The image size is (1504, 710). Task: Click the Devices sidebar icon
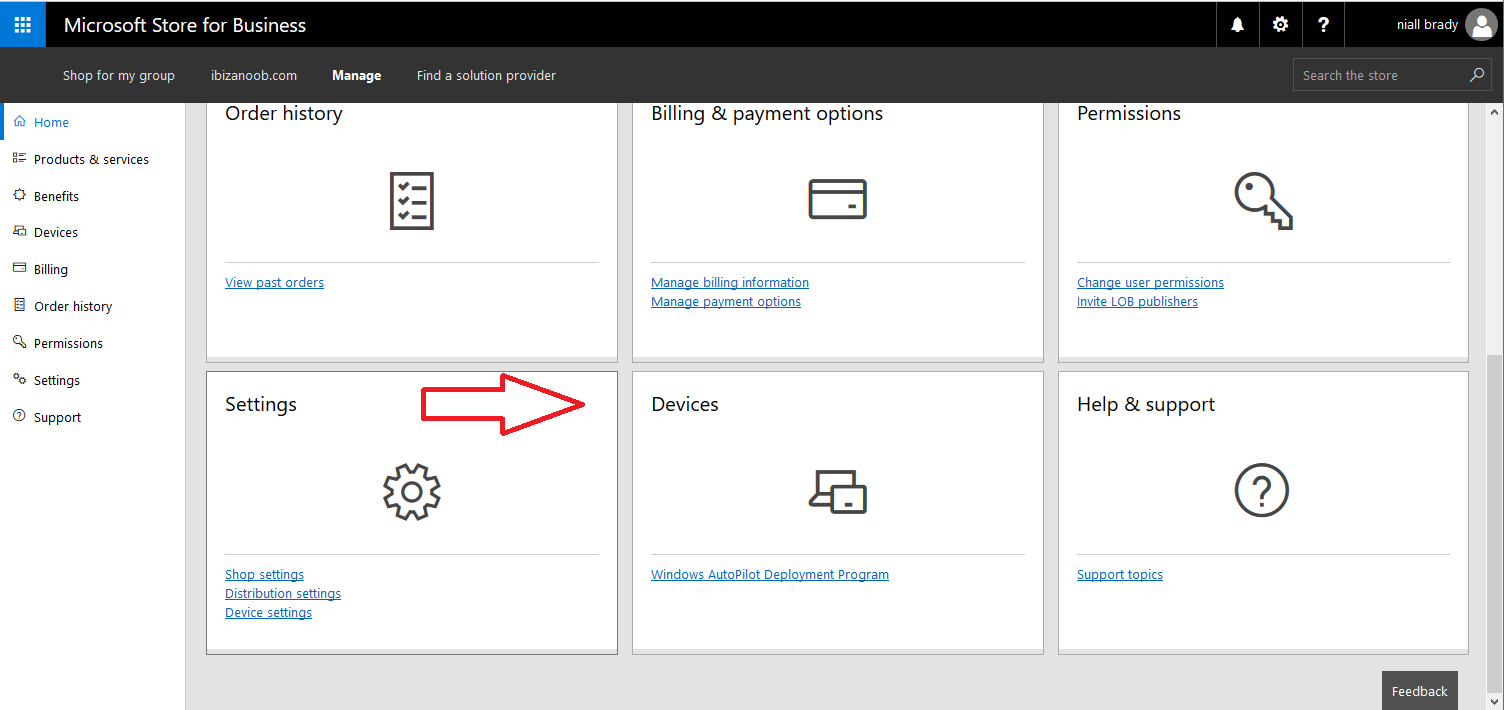[x=20, y=231]
